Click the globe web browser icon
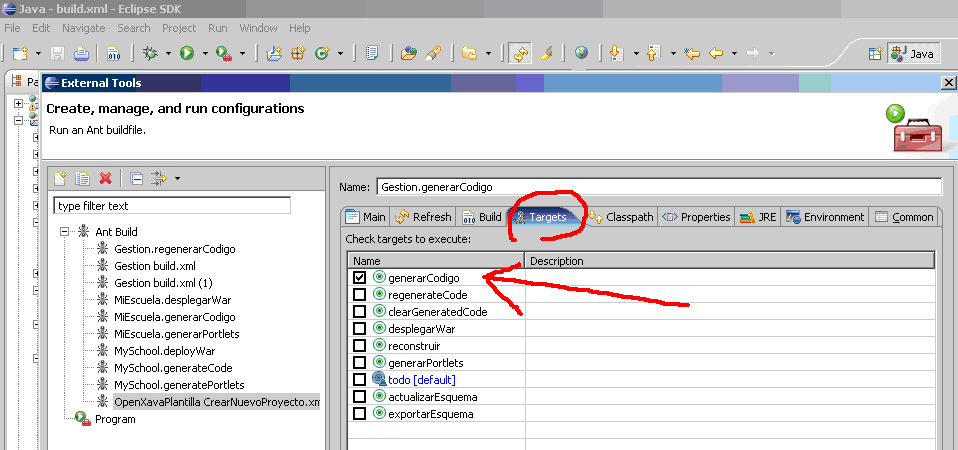Viewport: 958px width, 450px height. (x=581, y=54)
